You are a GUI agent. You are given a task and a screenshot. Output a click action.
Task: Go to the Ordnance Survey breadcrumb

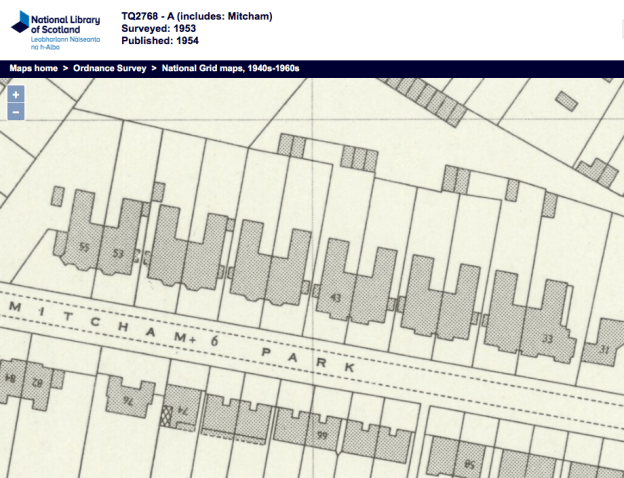[110, 68]
